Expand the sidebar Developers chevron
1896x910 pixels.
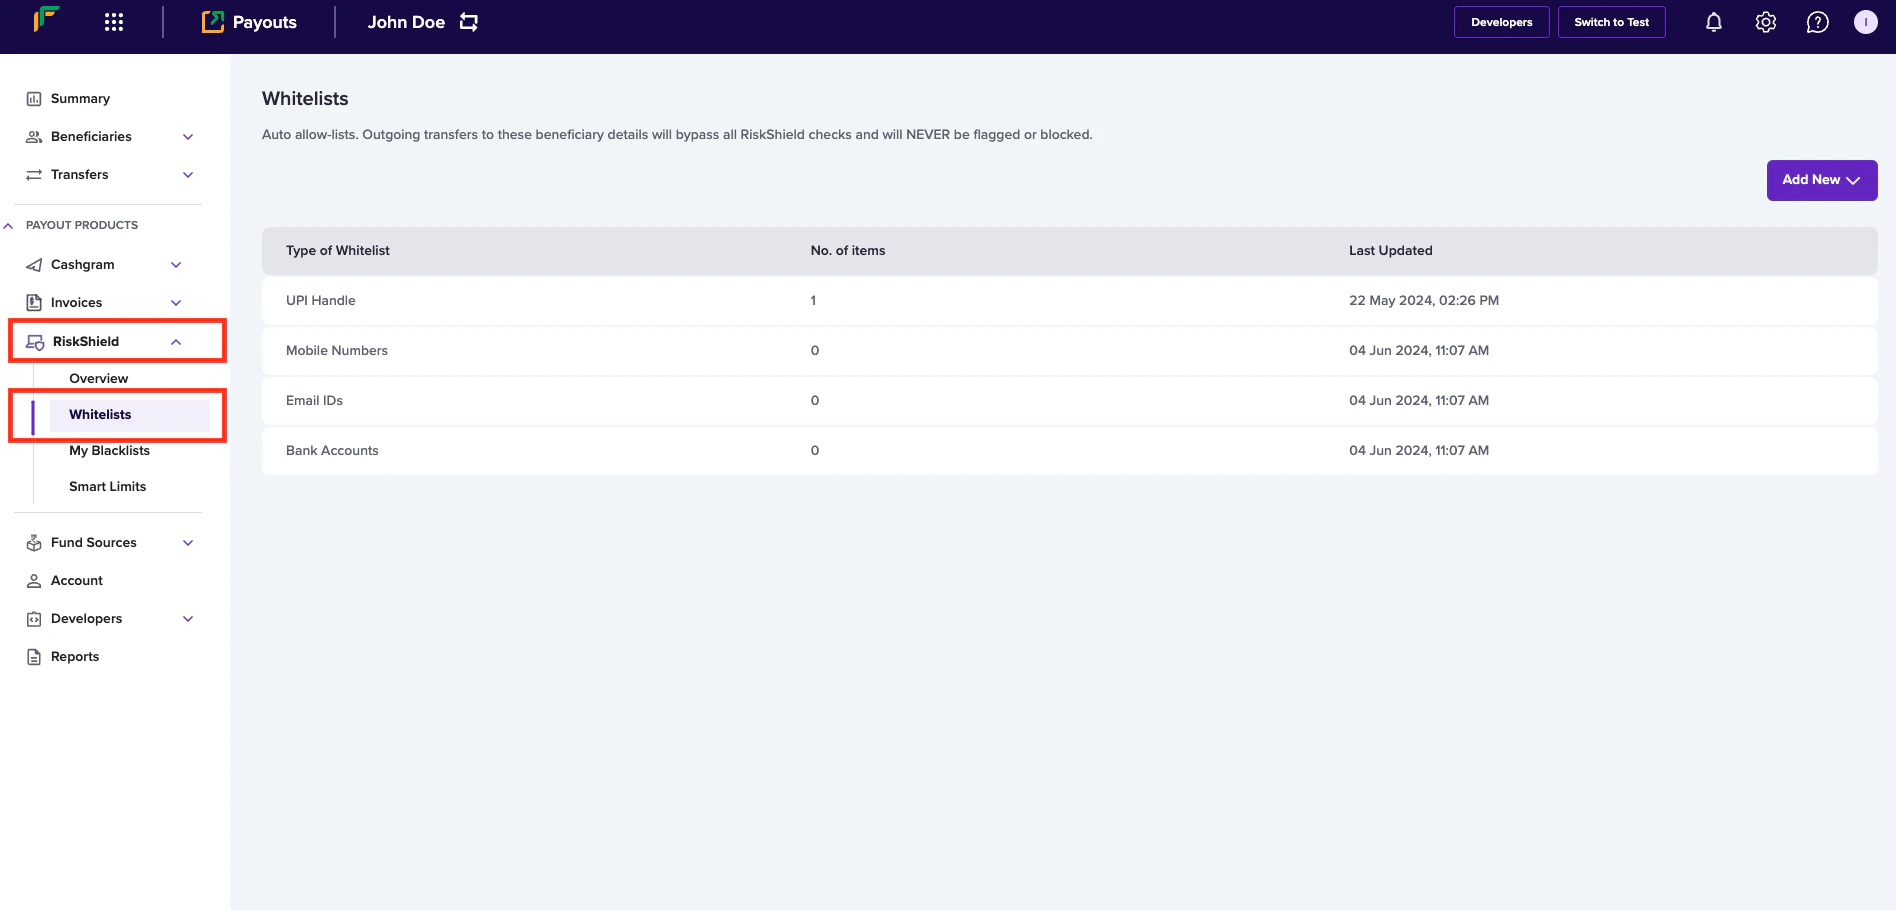[188, 619]
